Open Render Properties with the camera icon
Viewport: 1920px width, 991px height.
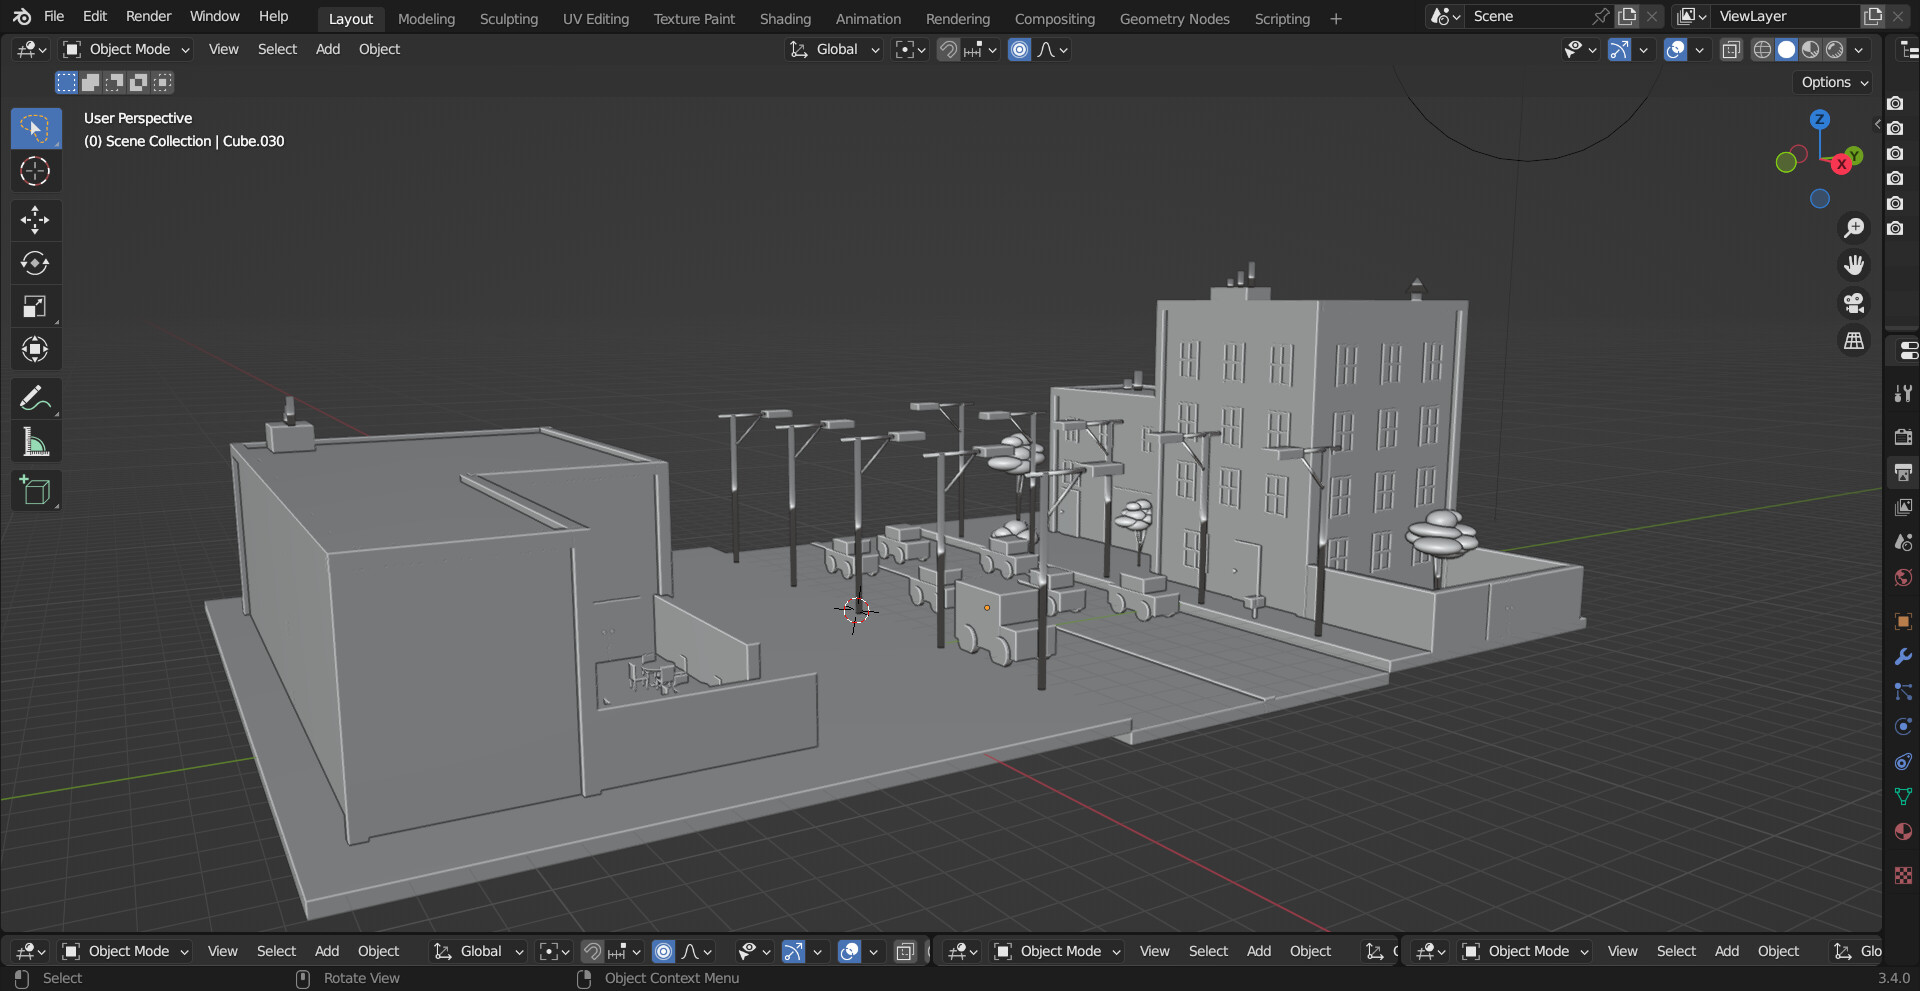tap(1903, 437)
